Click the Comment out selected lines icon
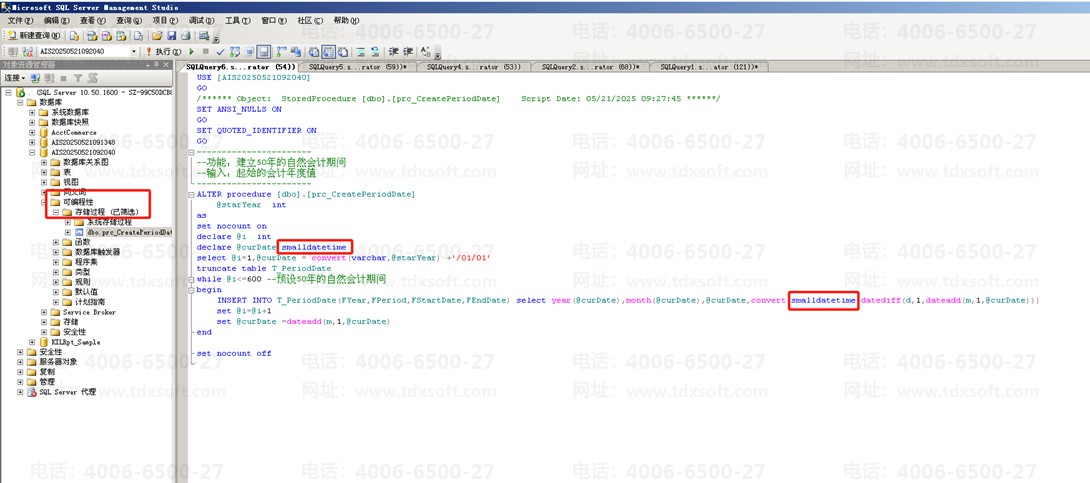This screenshot has height=483, width=1090. pyautogui.click(x=361, y=52)
